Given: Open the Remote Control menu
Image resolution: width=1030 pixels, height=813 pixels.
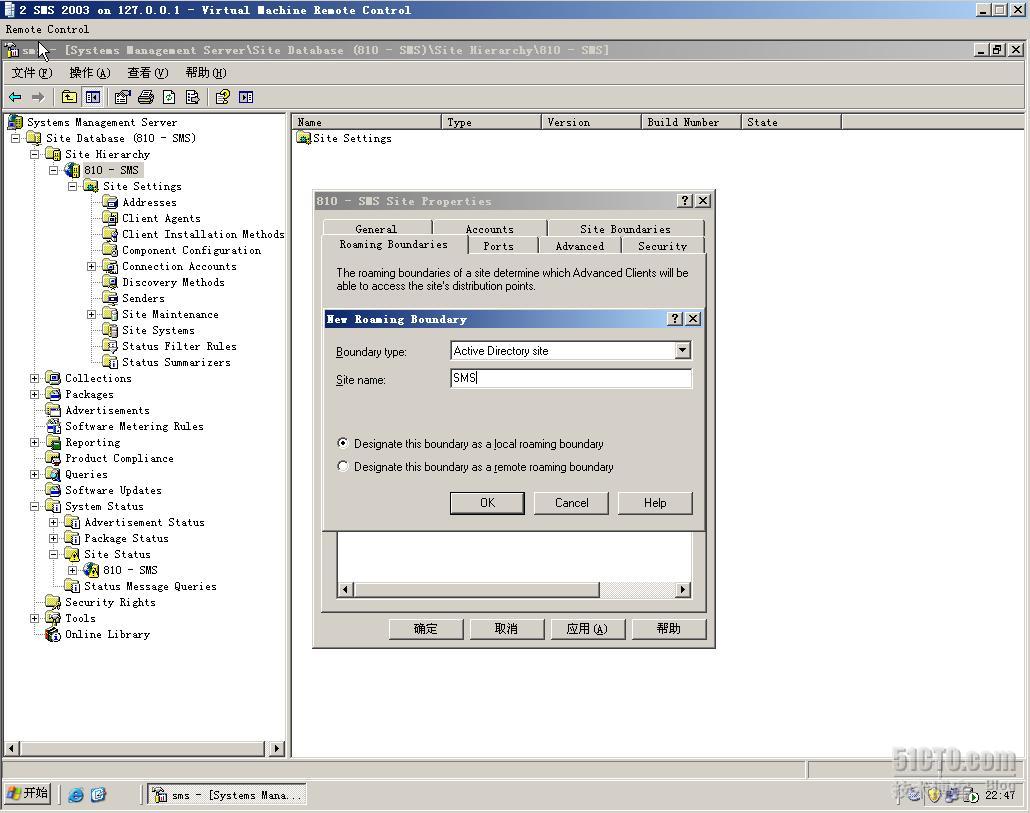Looking at the screenshot, I should pyautogui.click(x=47, y=30).
